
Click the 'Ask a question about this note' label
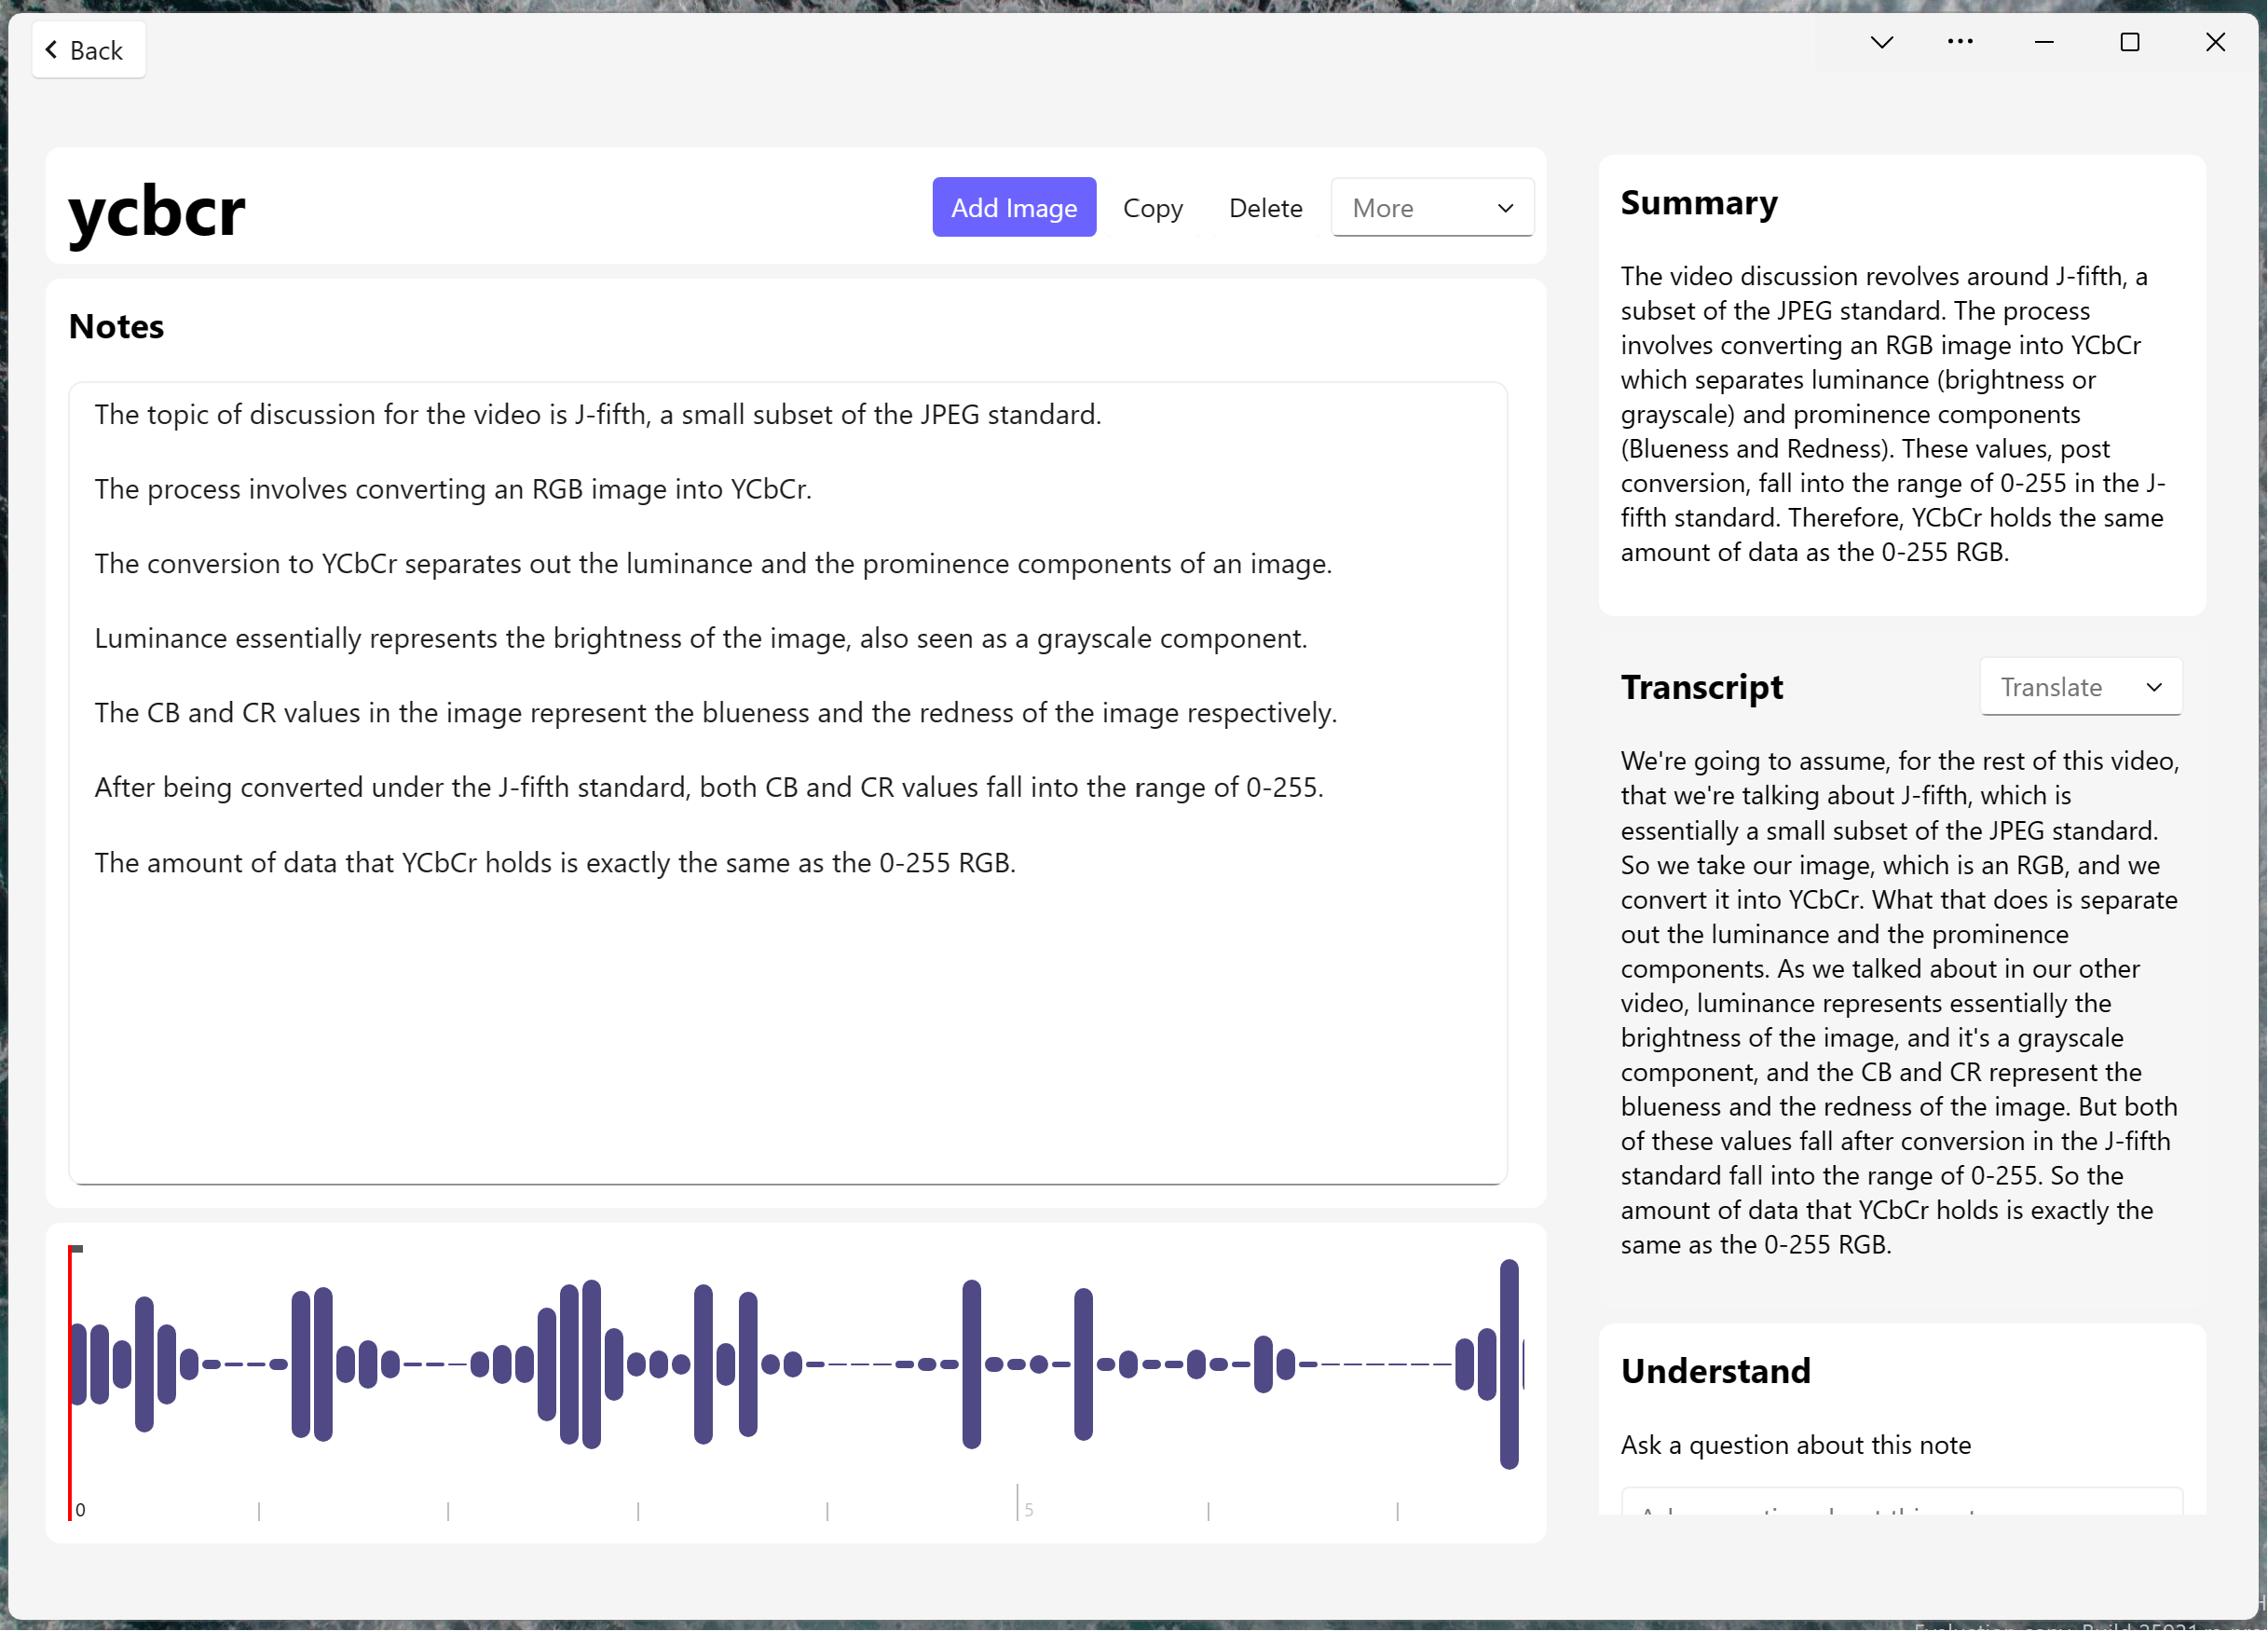coord(1796,1445)
